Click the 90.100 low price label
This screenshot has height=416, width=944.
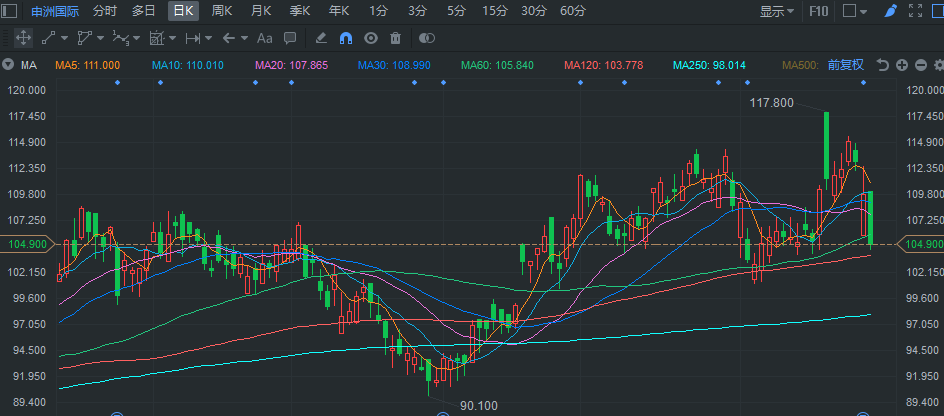(x=479, y=406)
